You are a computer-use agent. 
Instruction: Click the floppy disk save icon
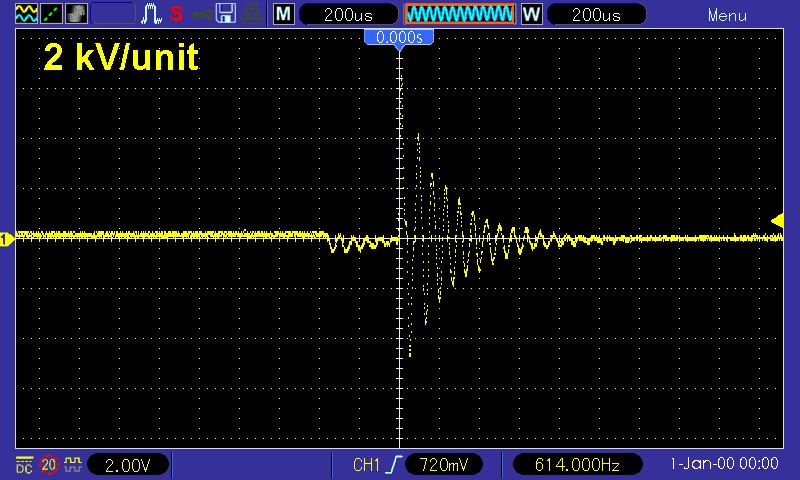click(x=226, y=14)
